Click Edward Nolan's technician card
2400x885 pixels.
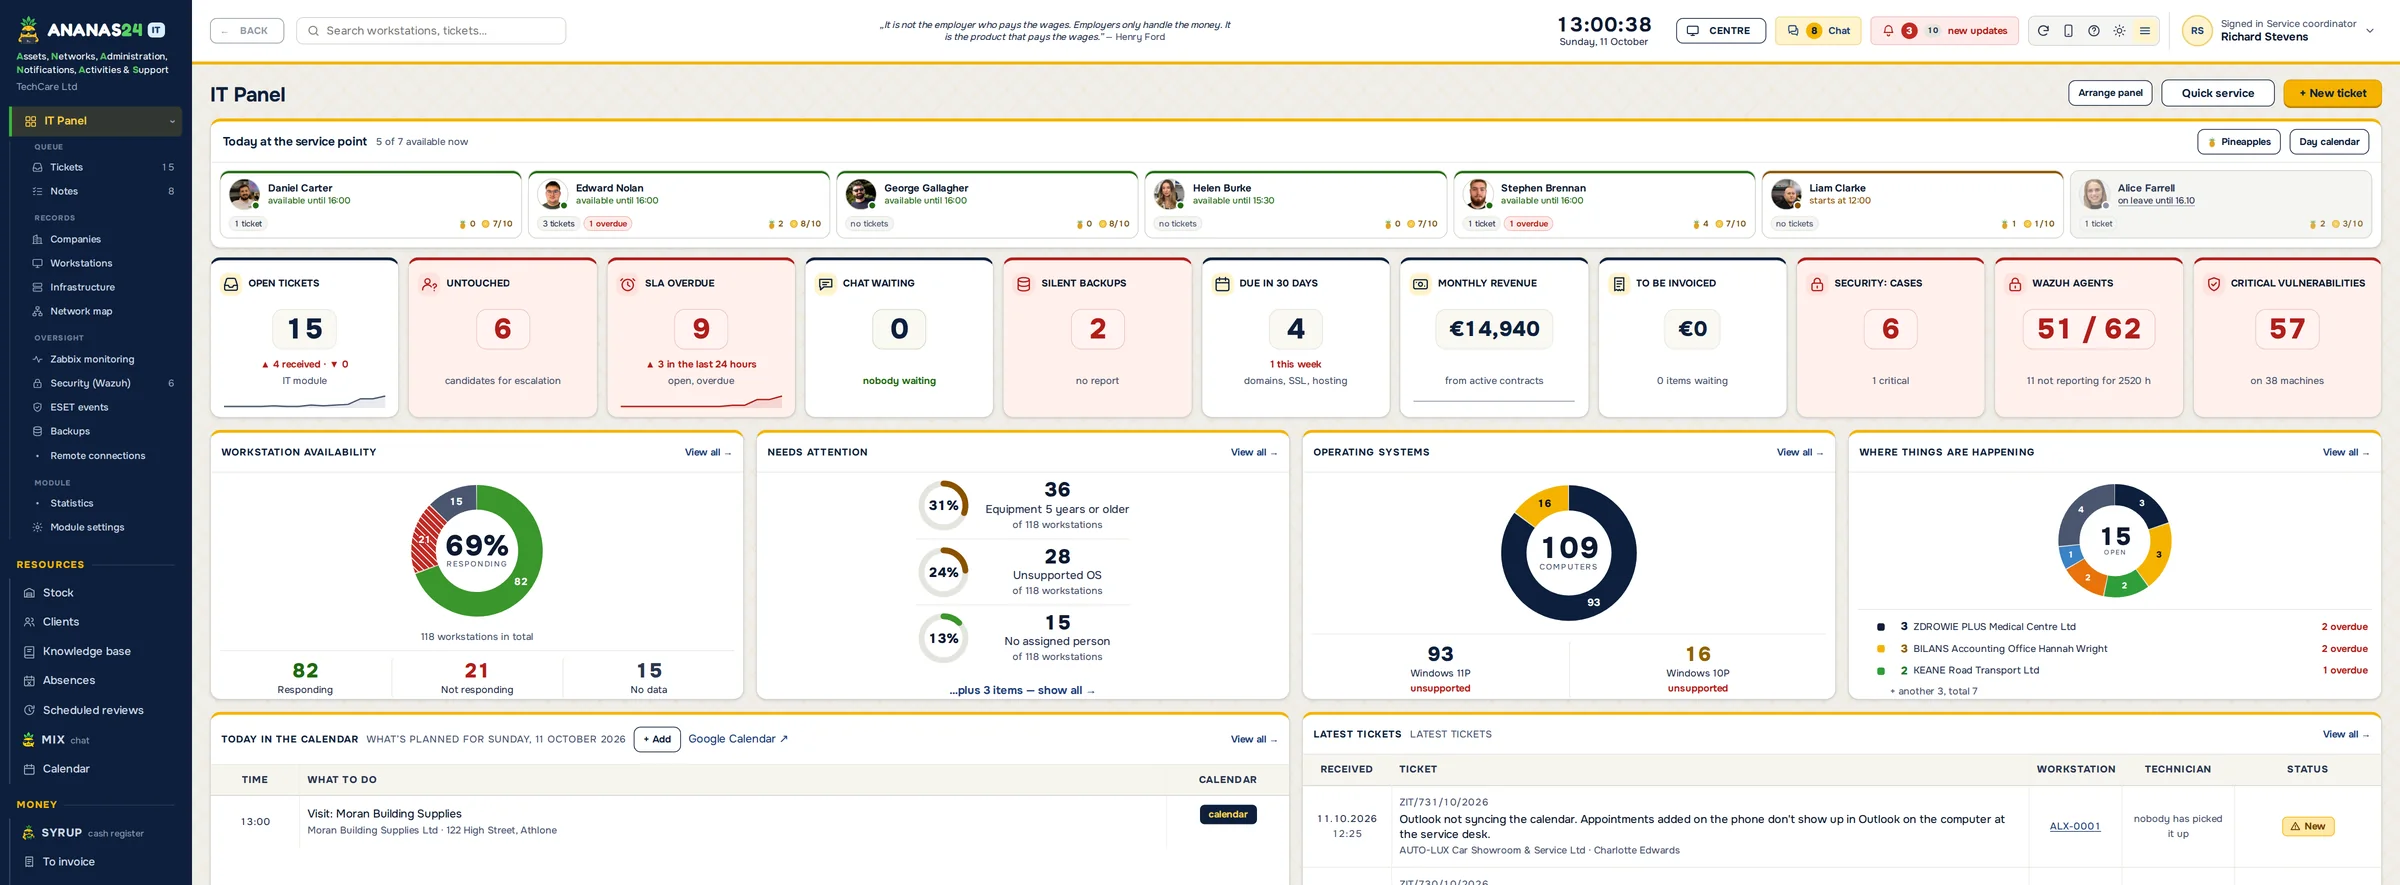click(x=679, y=204)
